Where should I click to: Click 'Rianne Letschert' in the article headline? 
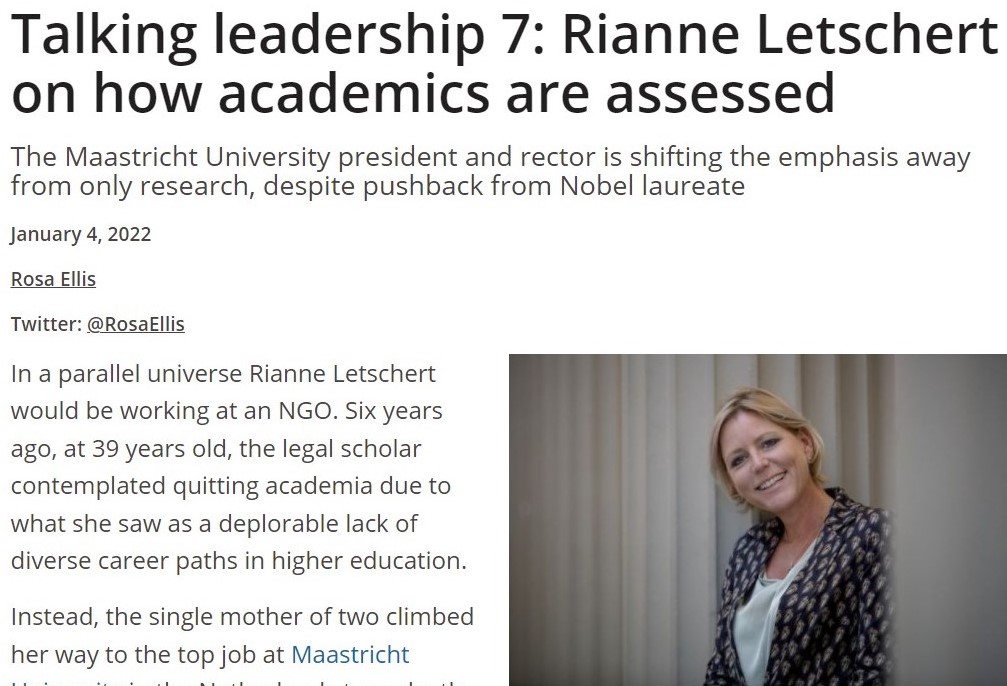[x=780, y=34]
